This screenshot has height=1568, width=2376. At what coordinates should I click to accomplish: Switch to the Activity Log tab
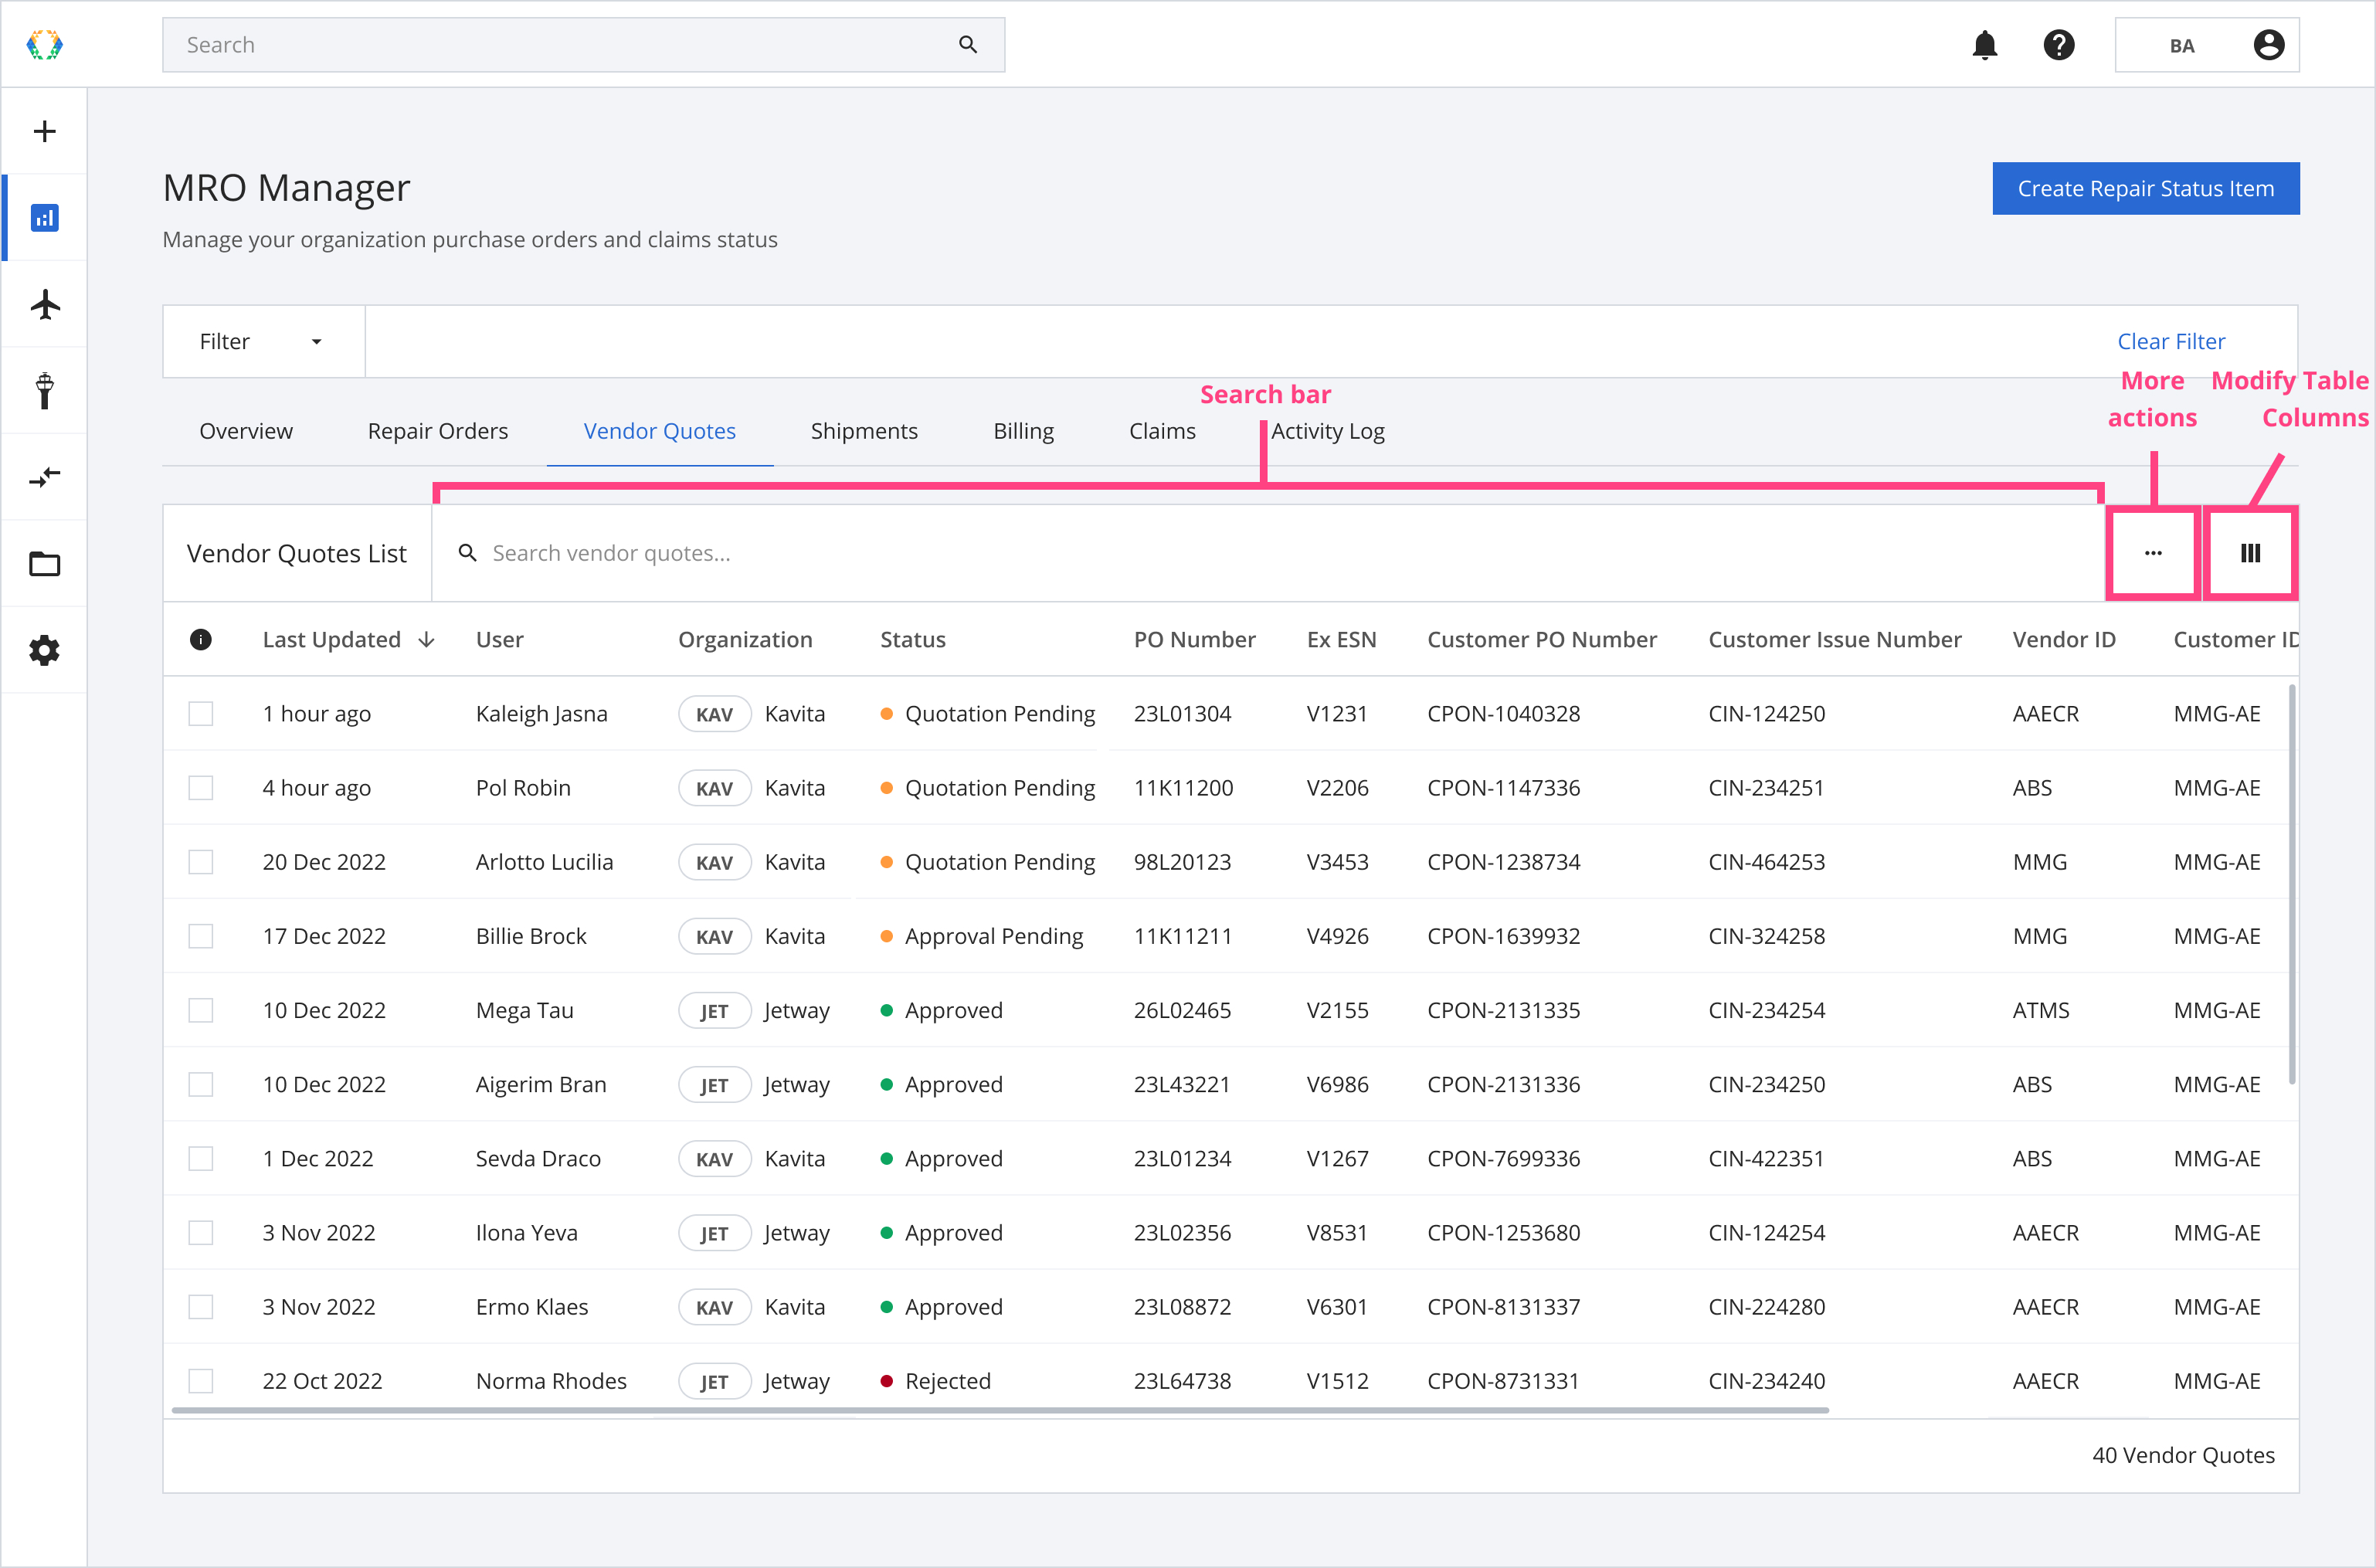point(1328,431)
